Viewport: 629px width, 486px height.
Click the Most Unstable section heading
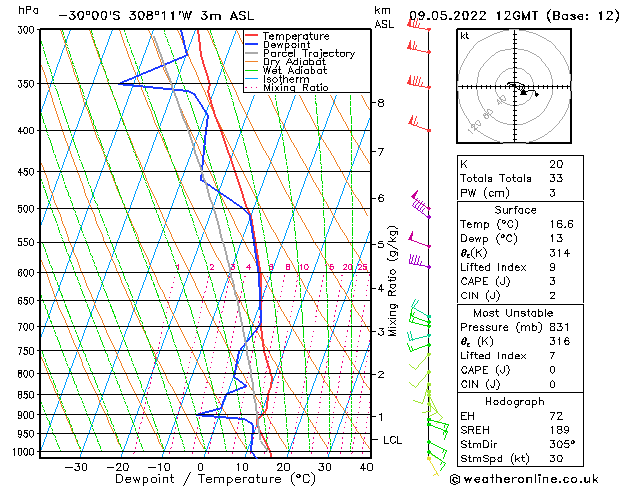pyautogui.click(x=513, y=313)
